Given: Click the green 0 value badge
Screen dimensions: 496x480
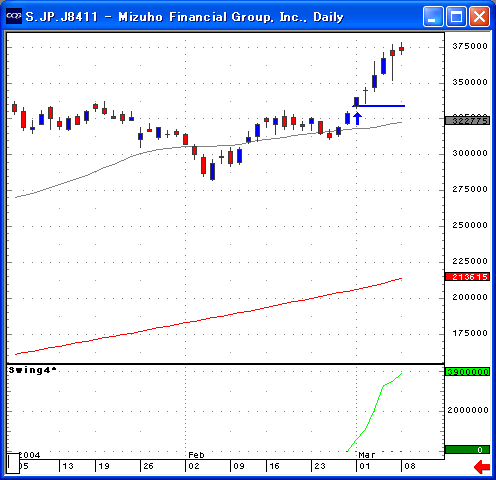Looking at the screenshot, I should coord(468,450).
